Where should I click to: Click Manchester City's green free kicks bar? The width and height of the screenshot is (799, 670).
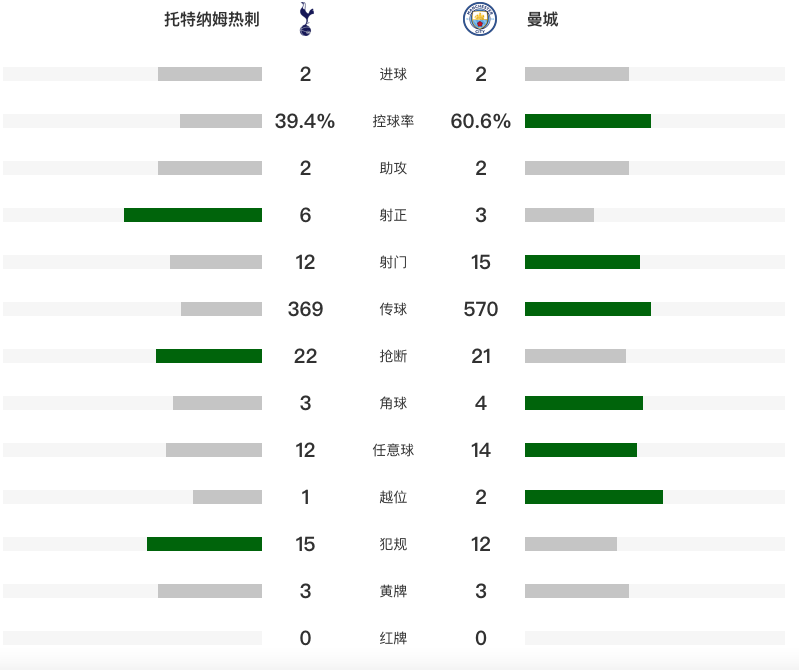click(581, 450)
